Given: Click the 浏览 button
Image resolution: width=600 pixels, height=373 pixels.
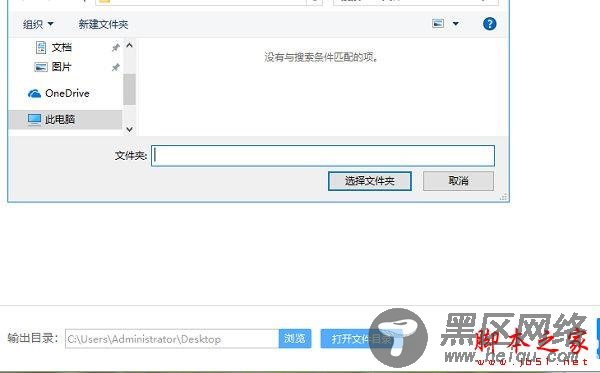Looking at the screenshot, I should coord(295,339).
